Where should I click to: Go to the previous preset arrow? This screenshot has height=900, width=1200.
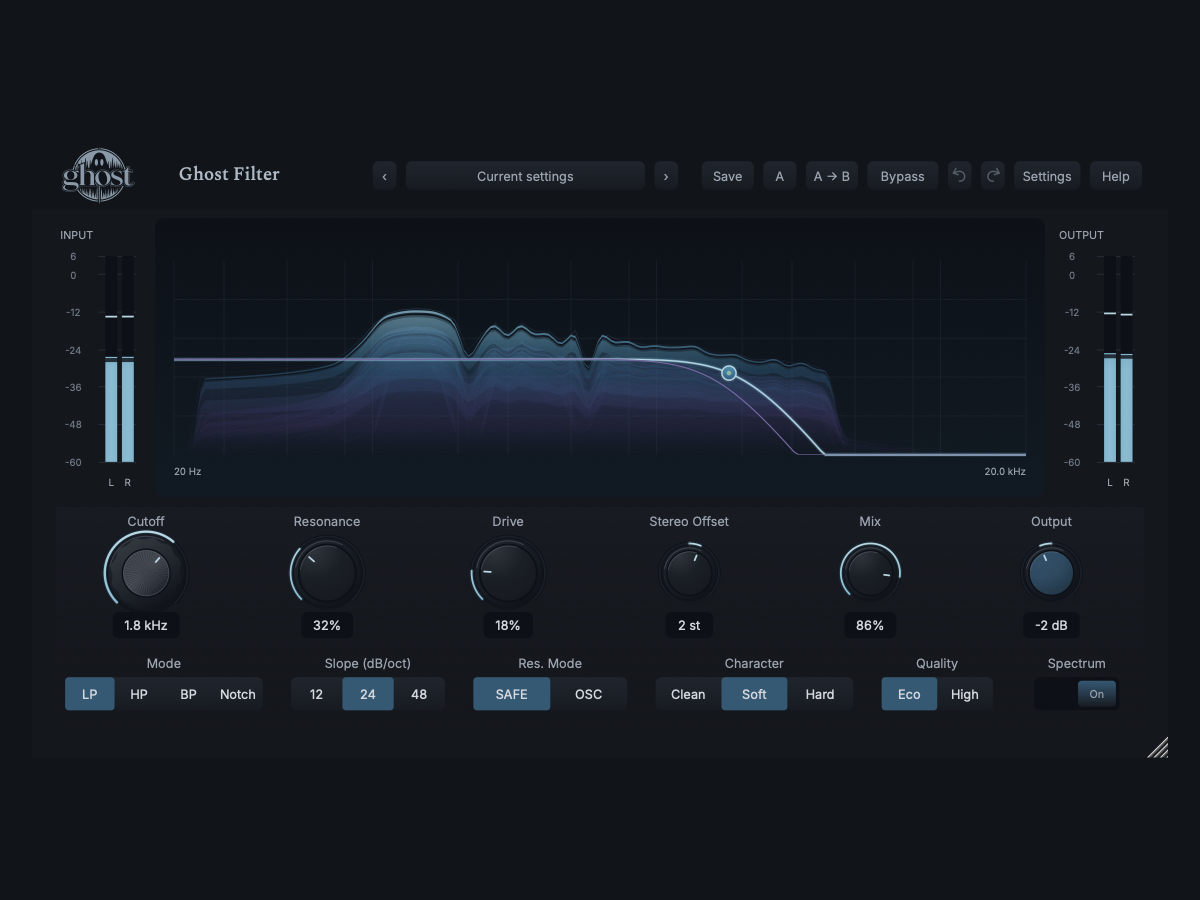tap(385, 176)
